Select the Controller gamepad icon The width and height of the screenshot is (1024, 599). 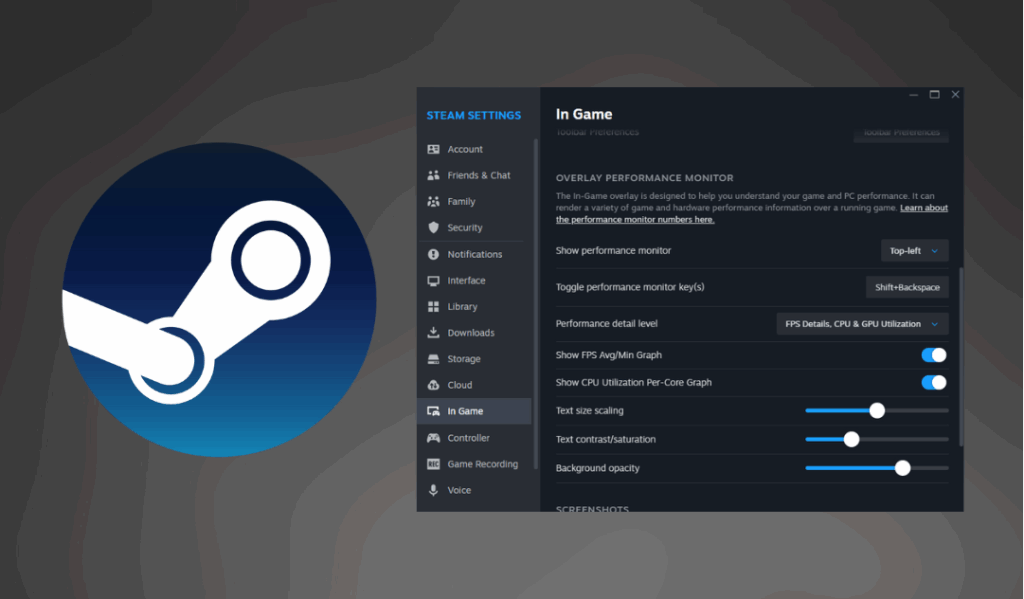pos(434,437)
